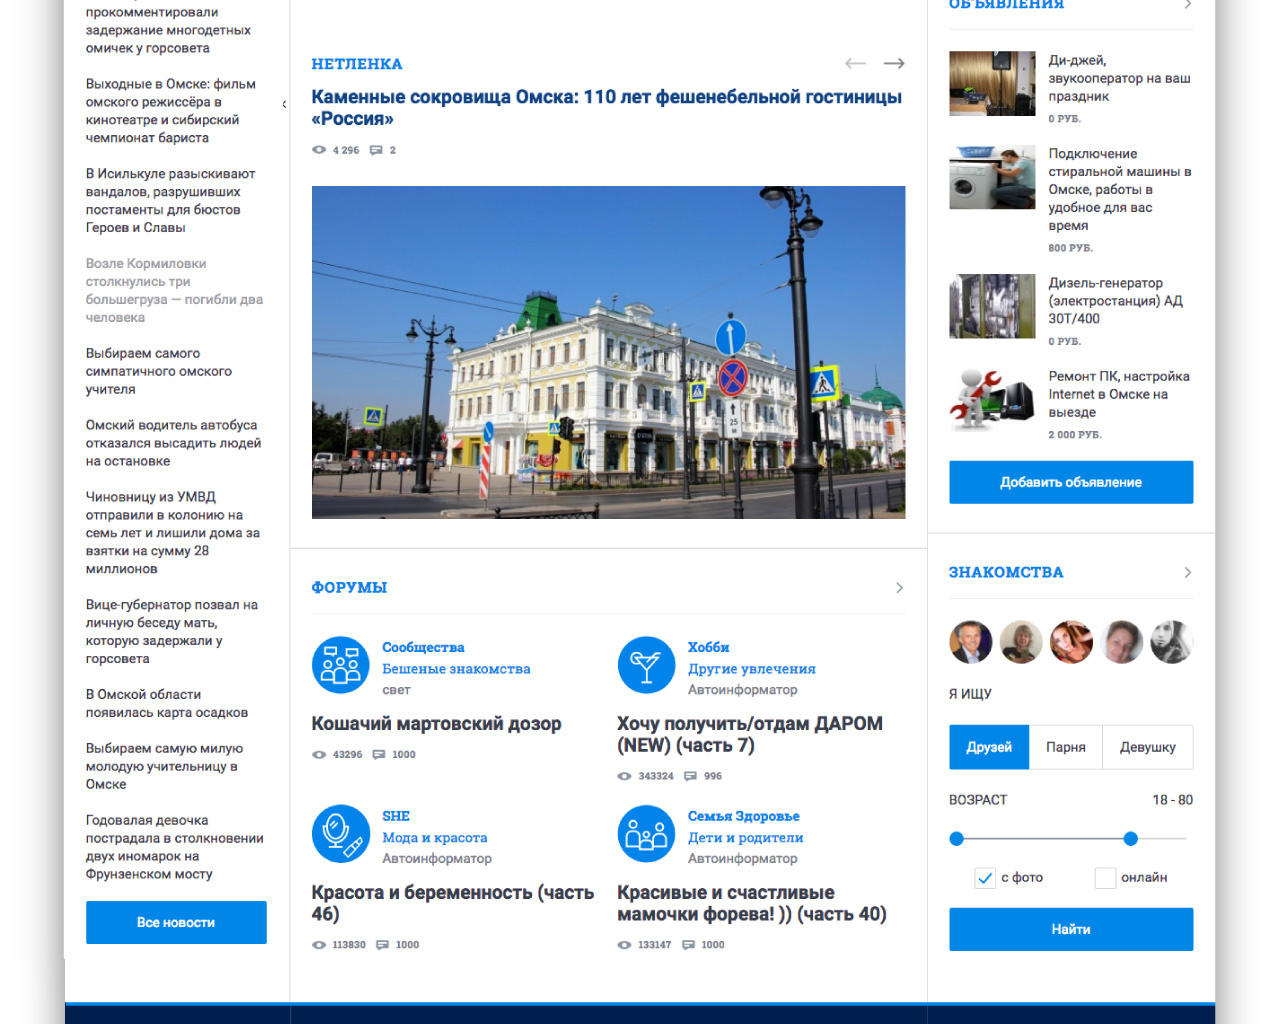
Task: Click views icon showing 133147
Action: (x=624, y=945)
